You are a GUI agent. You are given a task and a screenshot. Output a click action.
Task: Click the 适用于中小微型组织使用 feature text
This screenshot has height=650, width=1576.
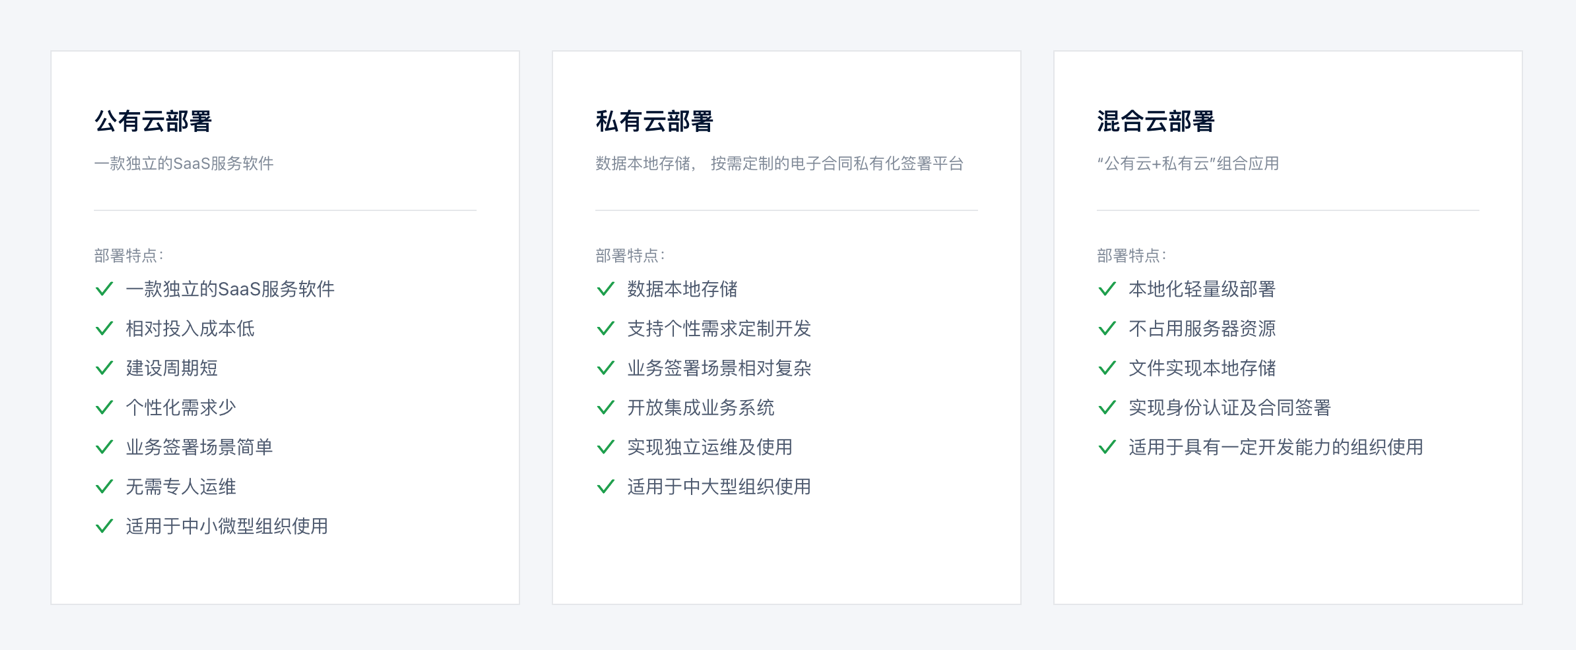pyautogui.click(x=227, y=526)
